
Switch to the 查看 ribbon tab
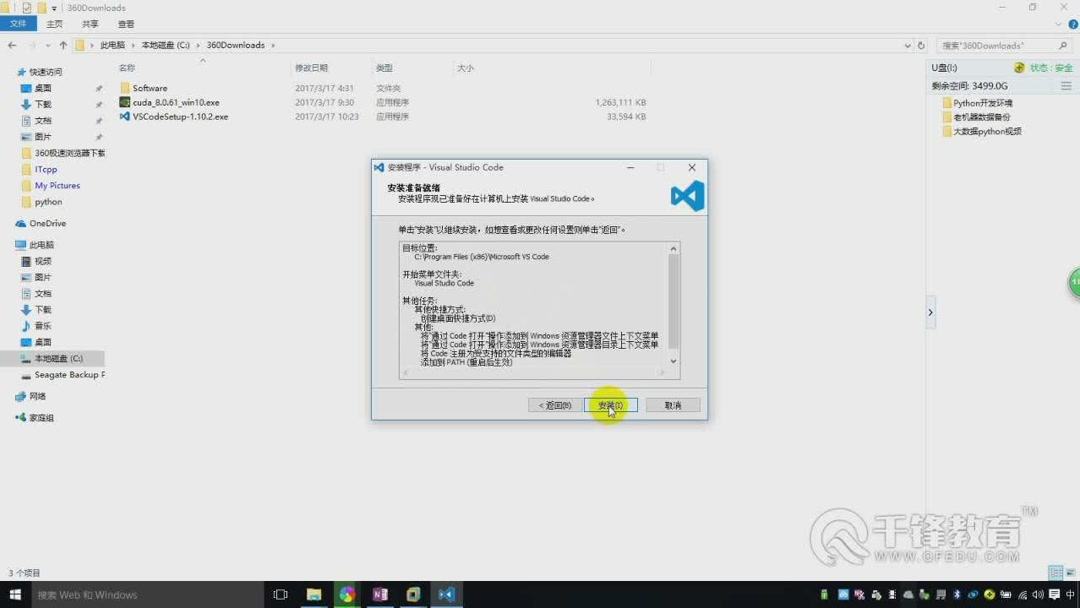pyautogui.click(x=126, y=23)
